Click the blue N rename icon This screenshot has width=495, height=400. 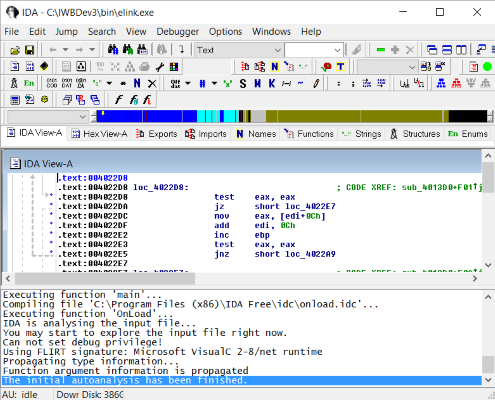(137, 83)
